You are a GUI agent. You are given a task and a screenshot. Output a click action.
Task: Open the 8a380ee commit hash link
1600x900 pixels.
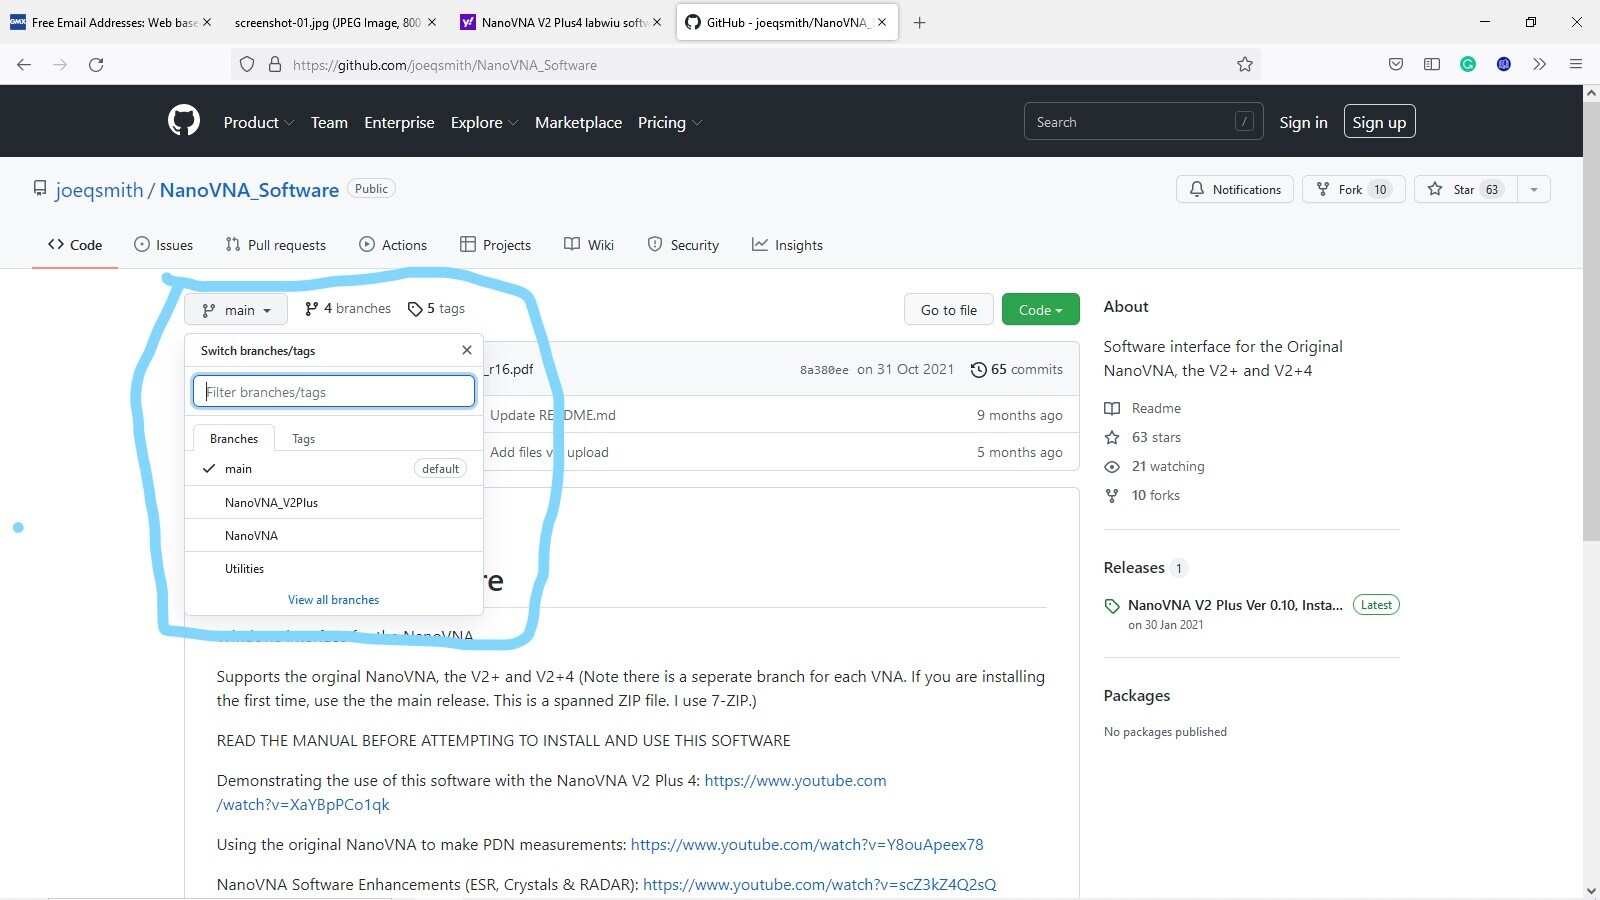824,370
